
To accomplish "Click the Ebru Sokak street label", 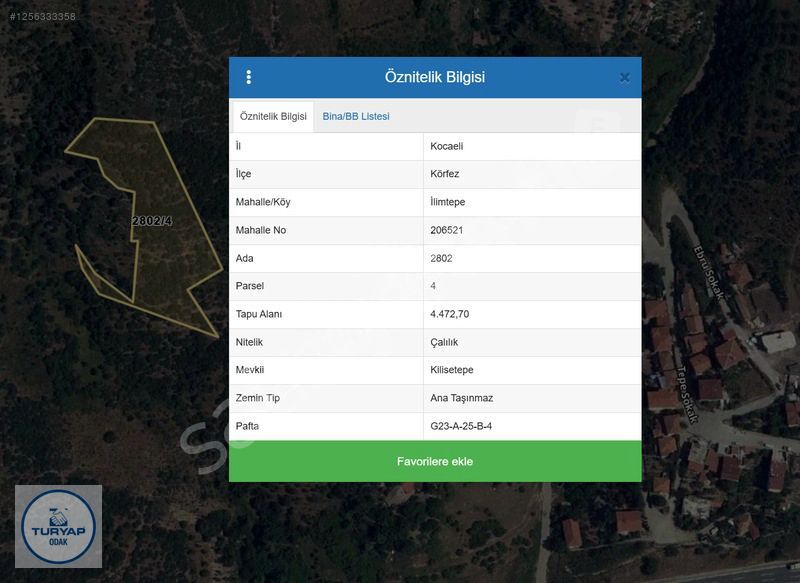I will (x=703, y=267).
